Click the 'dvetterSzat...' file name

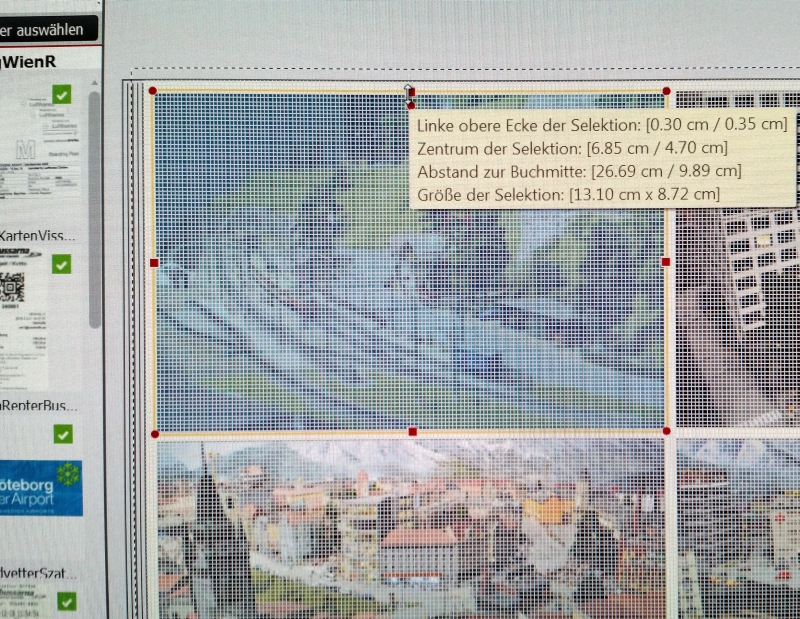click(x=38, y=574)
